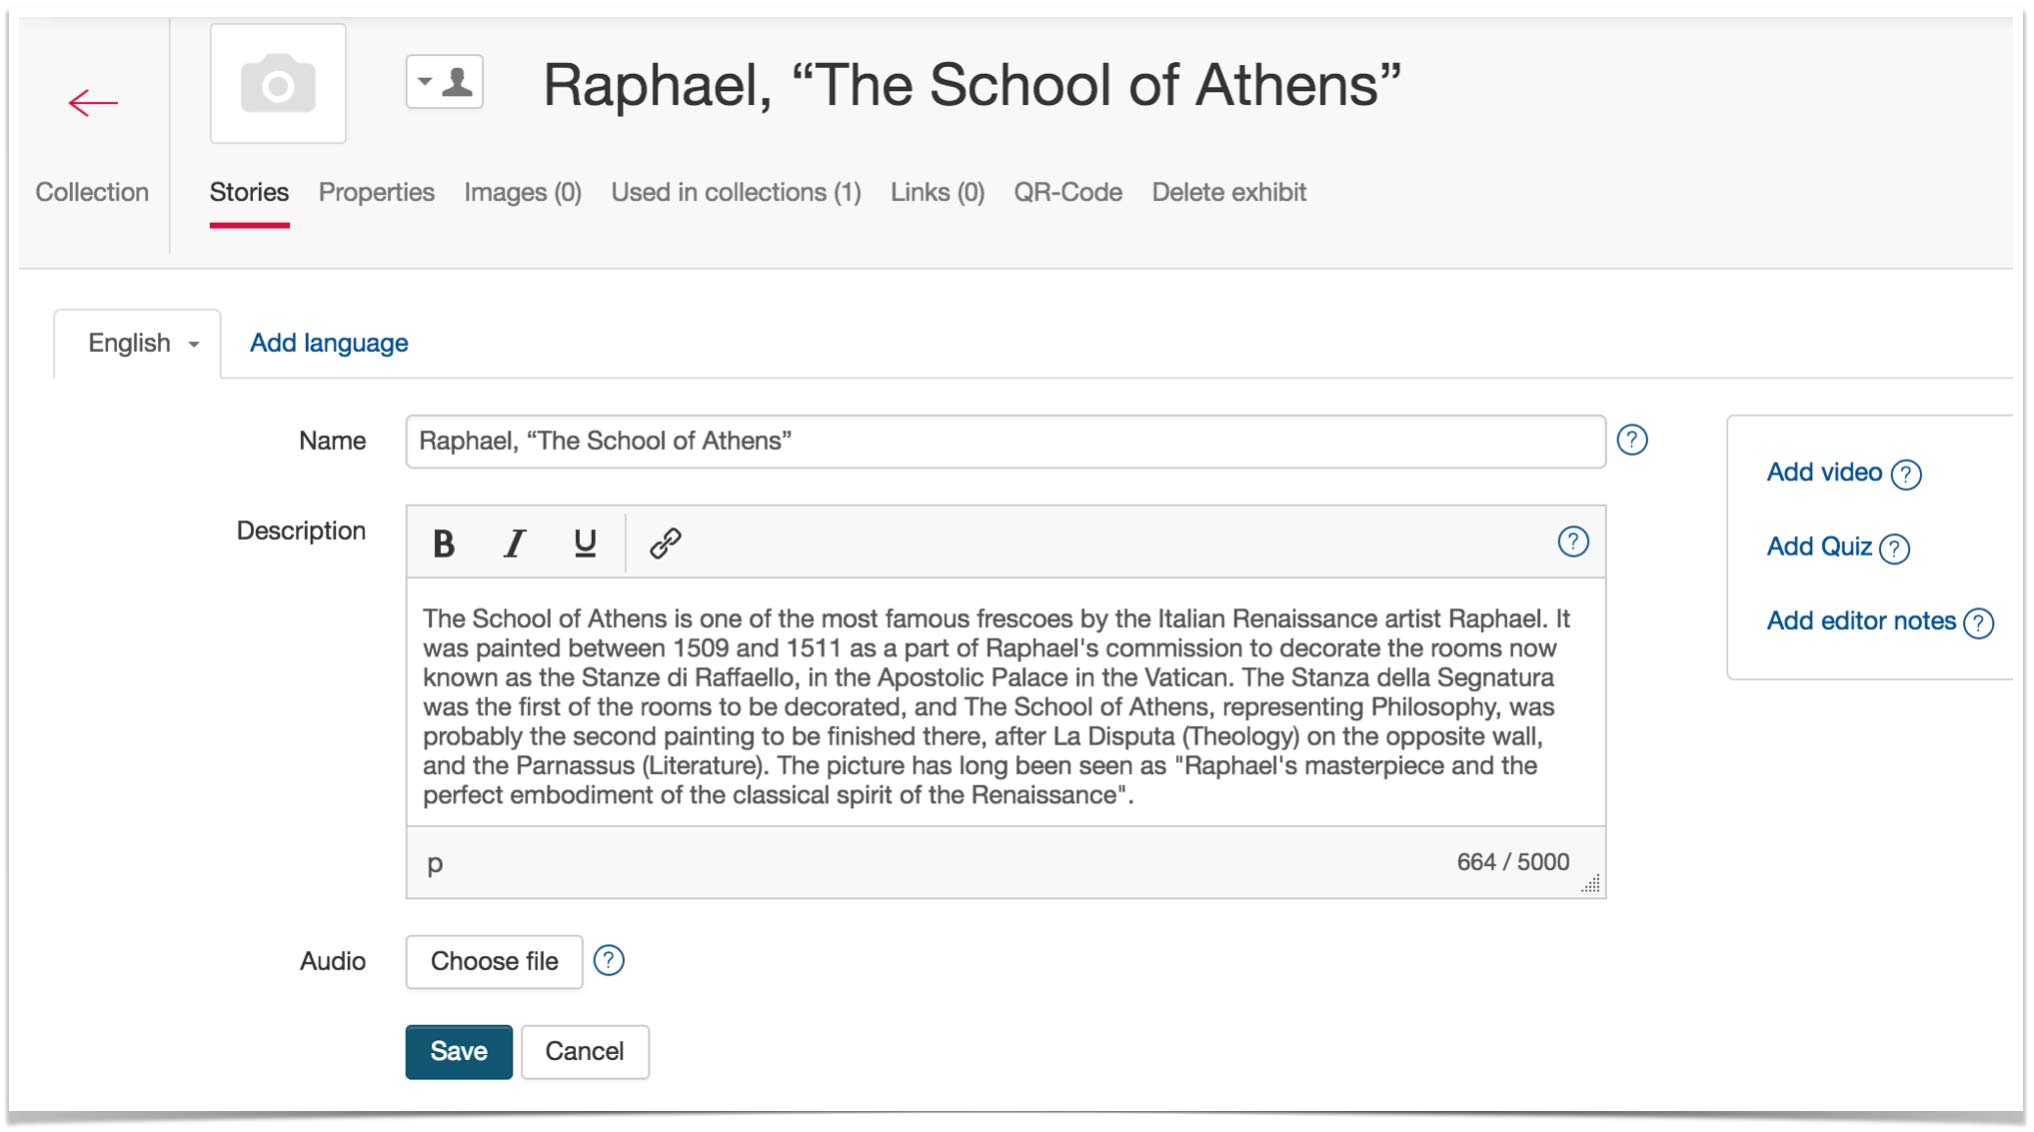The height and width of the screenshot is (1132, 2034).
Task: Apply Italic formatting in description editor
Action: point(514,543)
